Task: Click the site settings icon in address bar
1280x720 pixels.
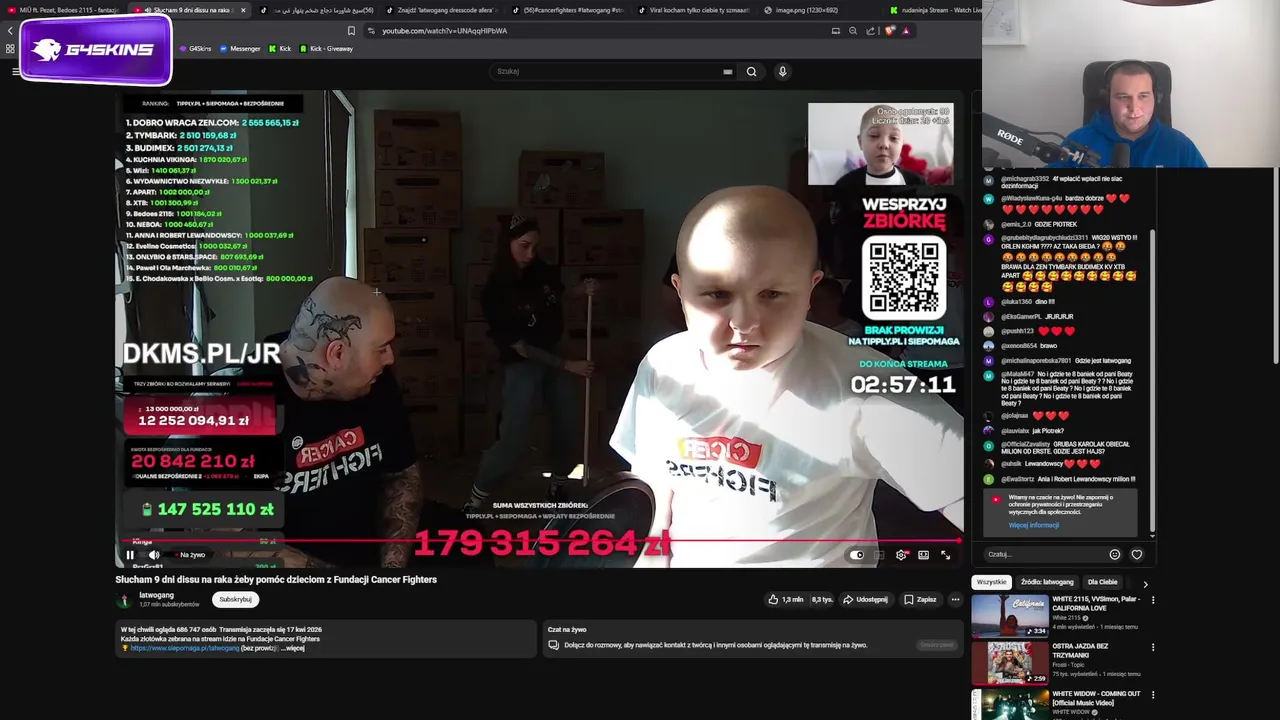Action: click(x=371, y=31)
